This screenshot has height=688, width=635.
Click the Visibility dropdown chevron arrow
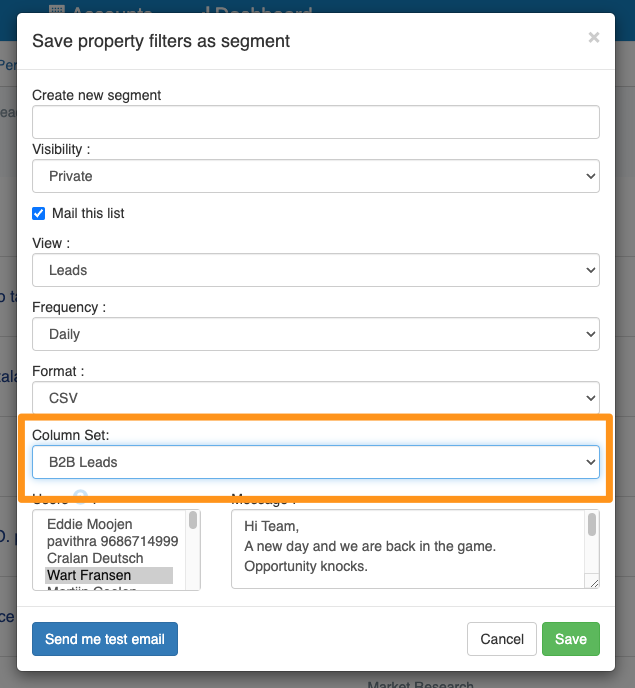591,176
